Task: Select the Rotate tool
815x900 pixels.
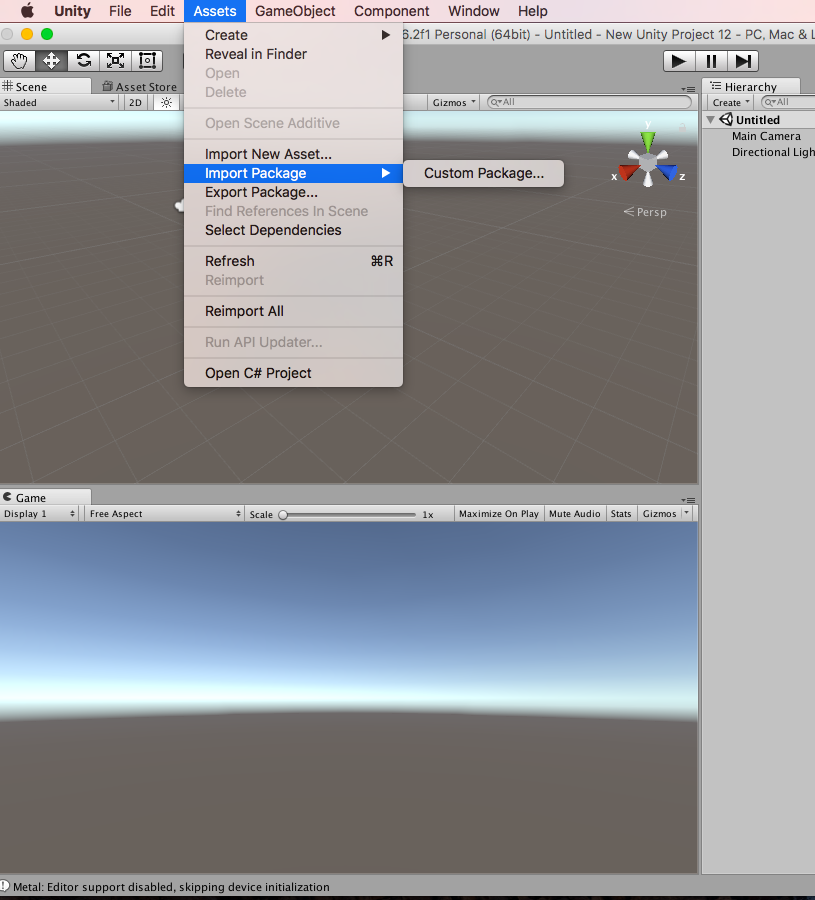Action: [83, 61]
